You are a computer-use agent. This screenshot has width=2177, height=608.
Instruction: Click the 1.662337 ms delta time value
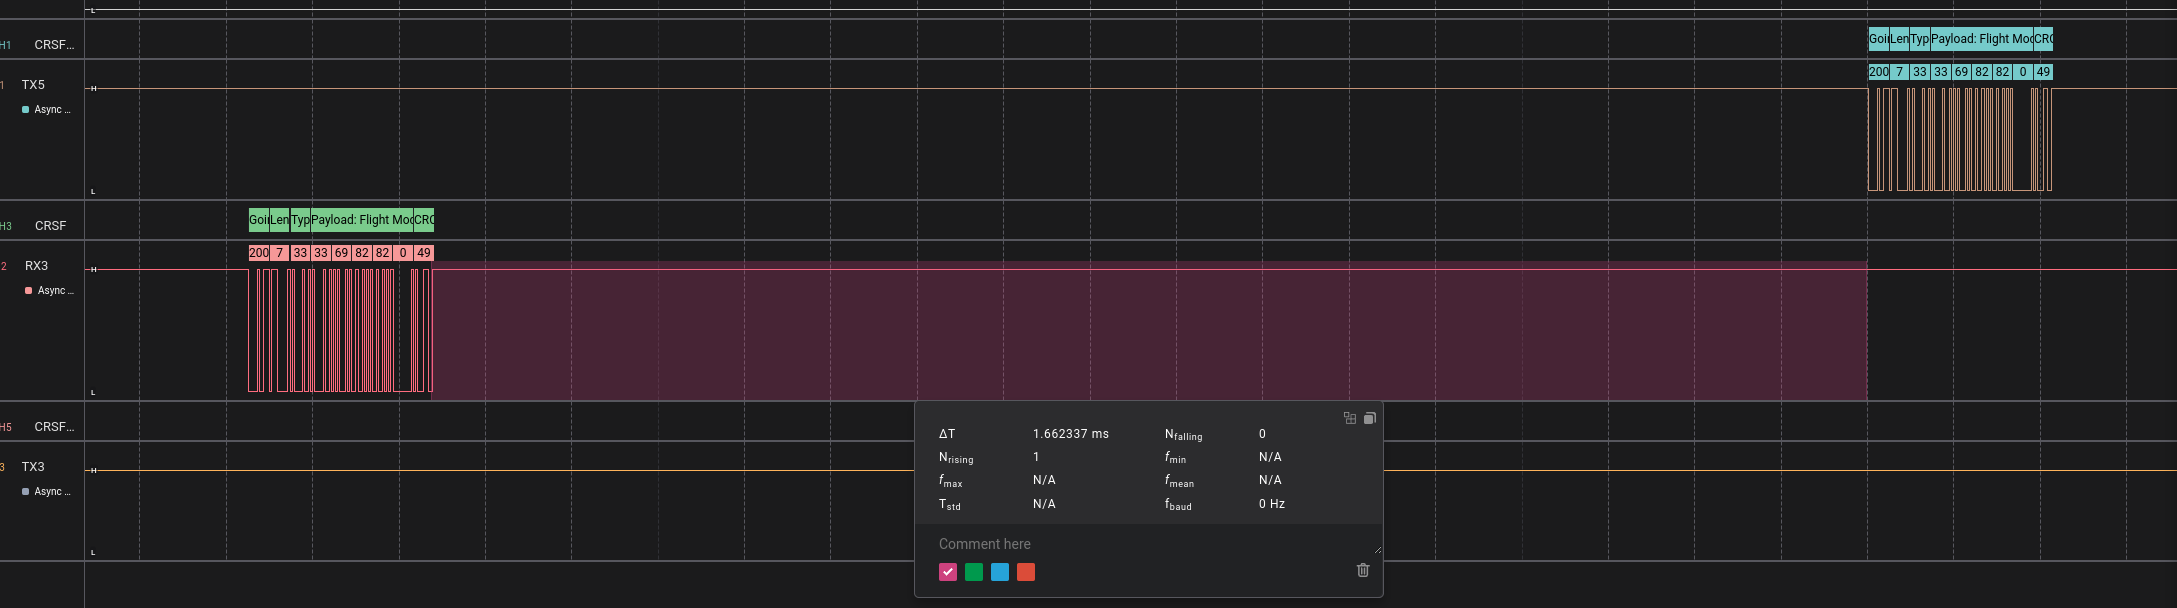click(1070, 434)
